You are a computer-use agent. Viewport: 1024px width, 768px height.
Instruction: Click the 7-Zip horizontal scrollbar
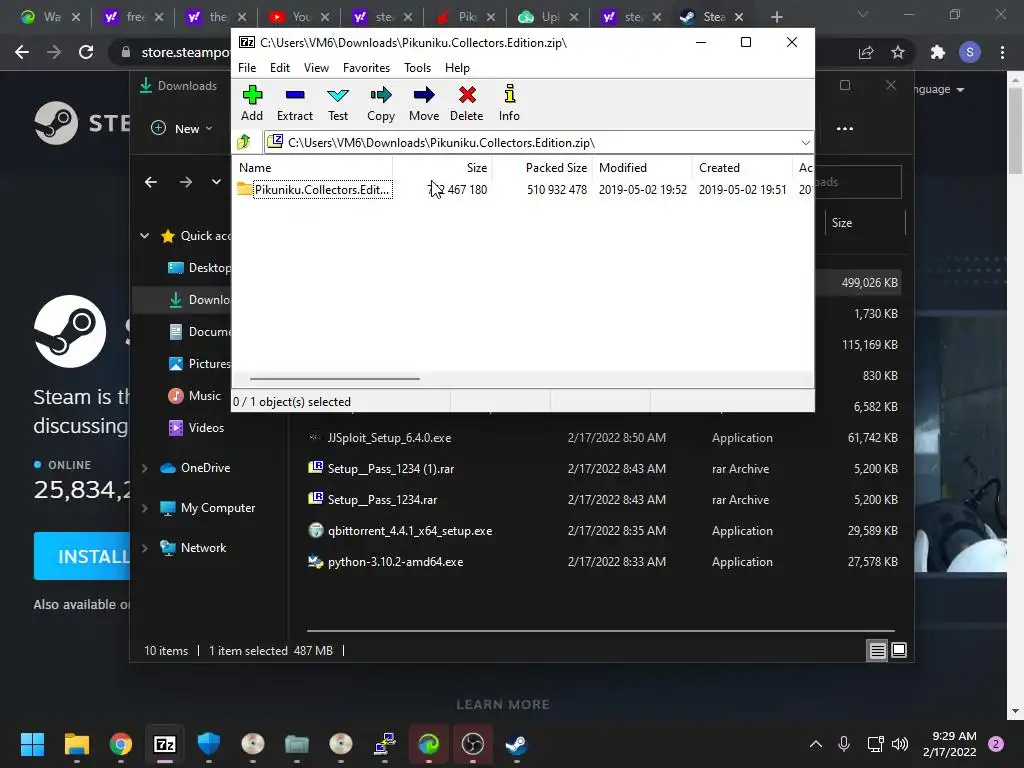click(334, 378)
